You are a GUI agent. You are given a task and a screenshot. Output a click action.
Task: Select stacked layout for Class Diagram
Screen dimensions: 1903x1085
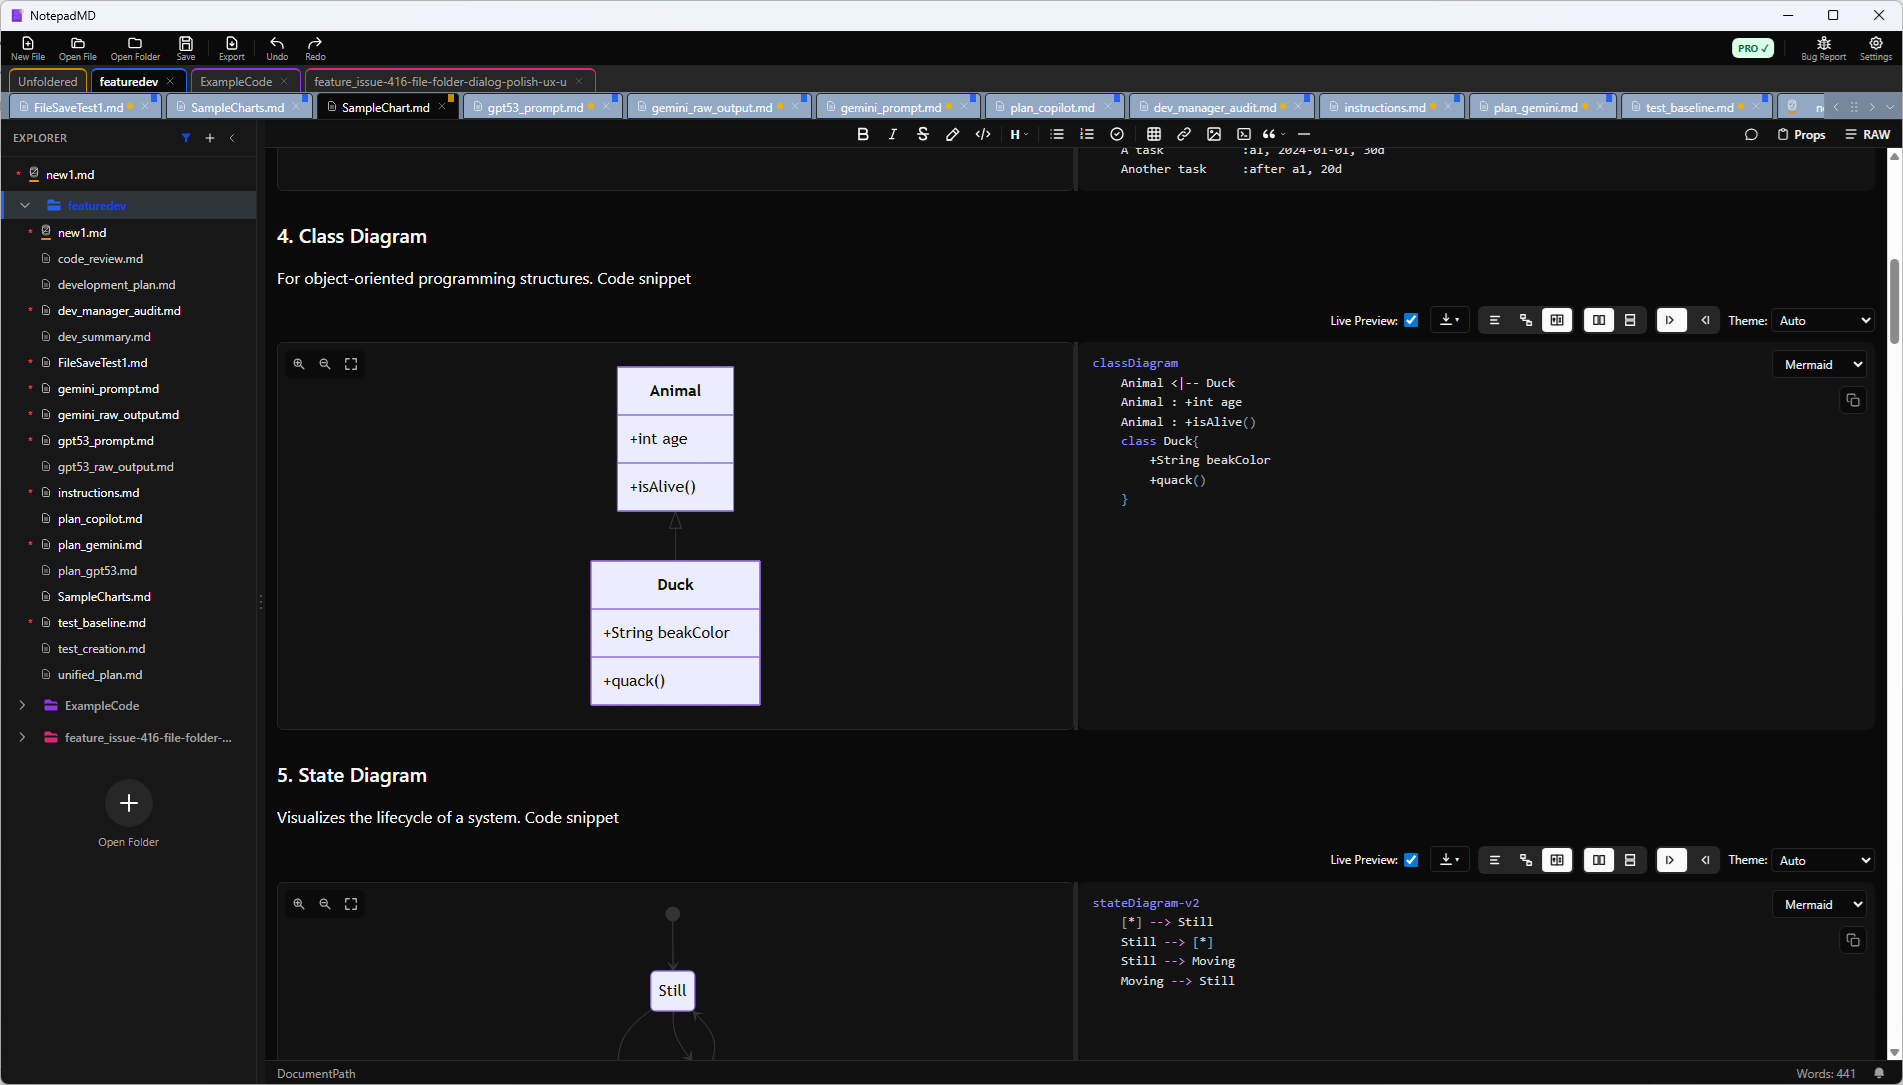[1630, 321]
